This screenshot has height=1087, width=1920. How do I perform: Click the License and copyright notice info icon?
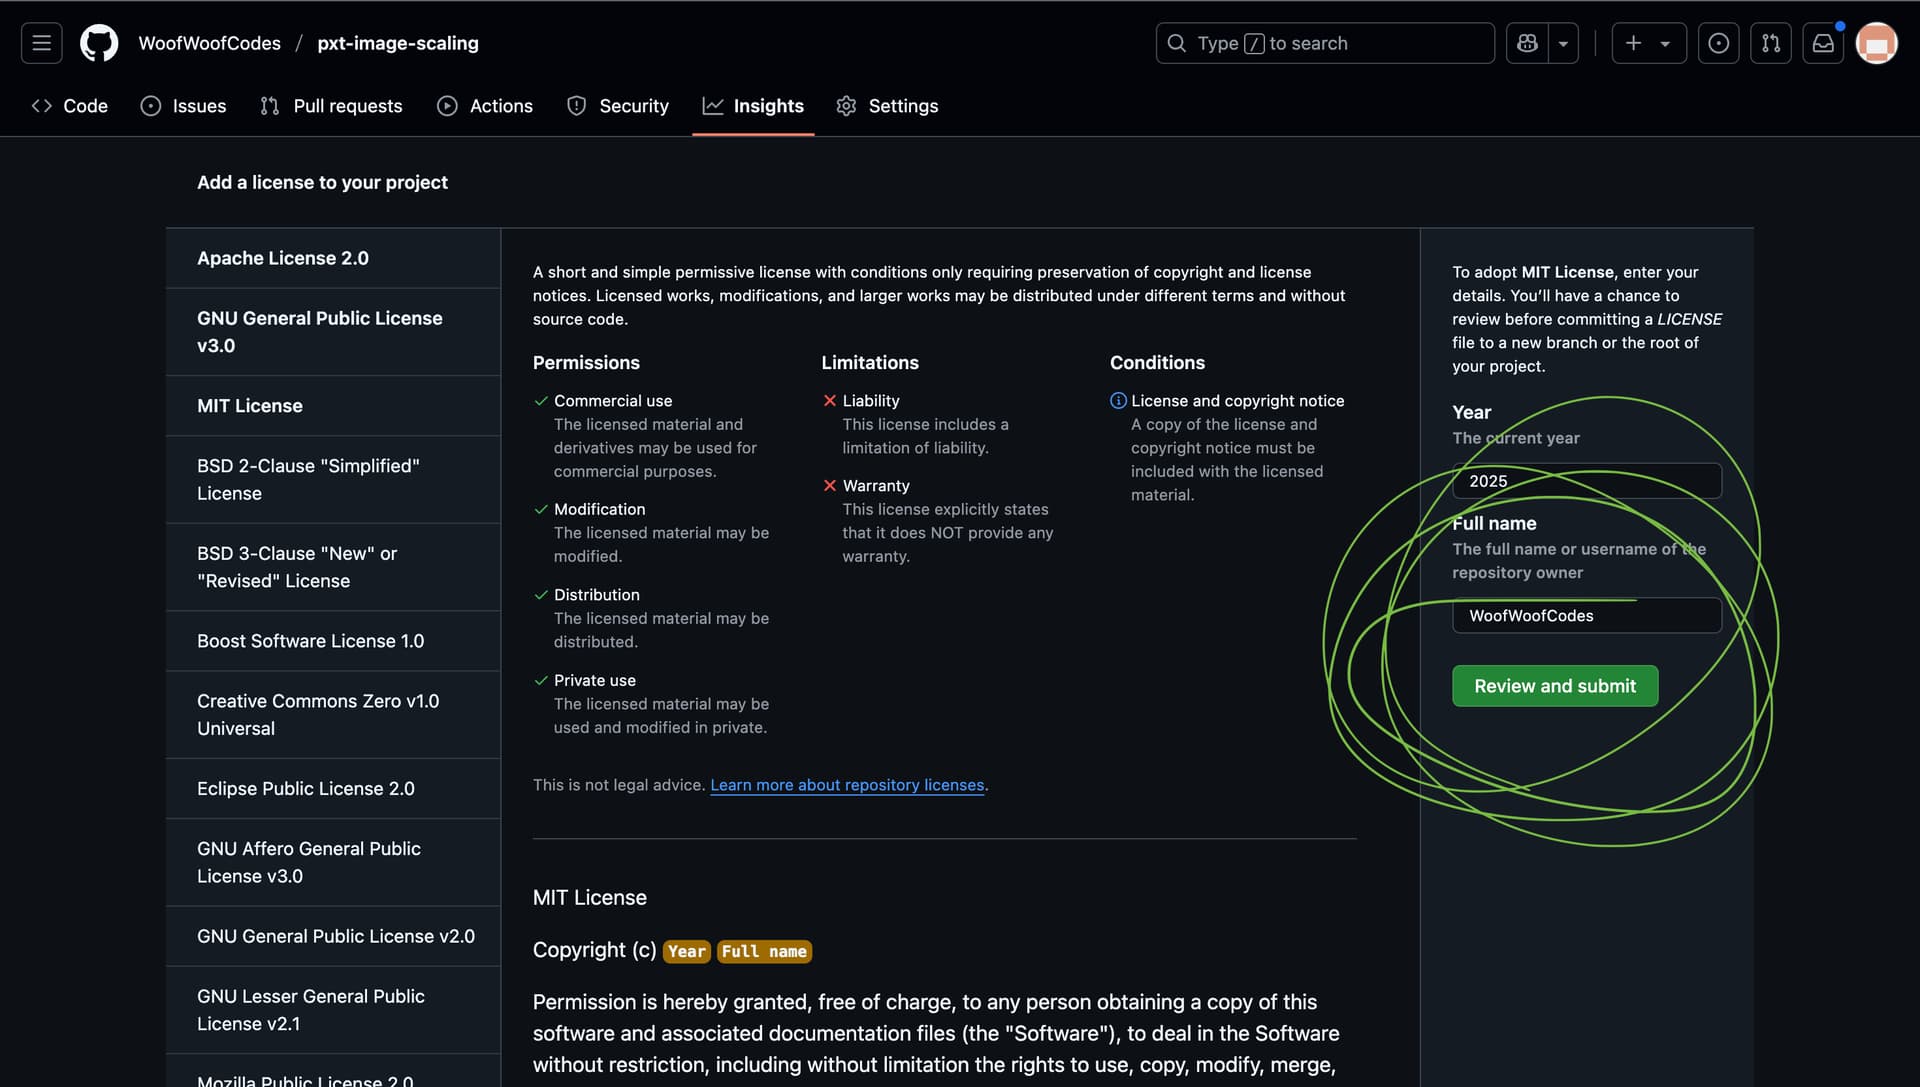click(1118, 401)
